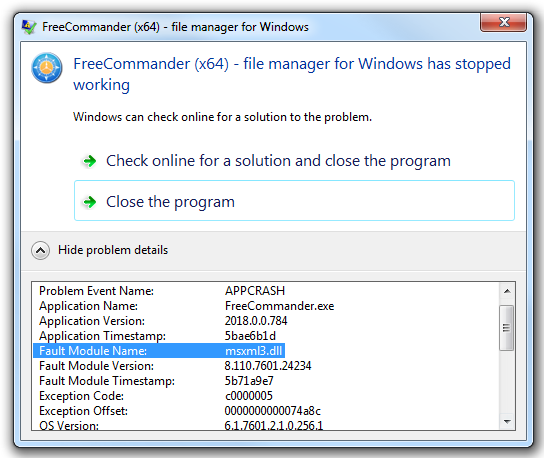The image size is (544, 458).
Task: Click the 000000000074a8c offset value
Action: (273, 411)
